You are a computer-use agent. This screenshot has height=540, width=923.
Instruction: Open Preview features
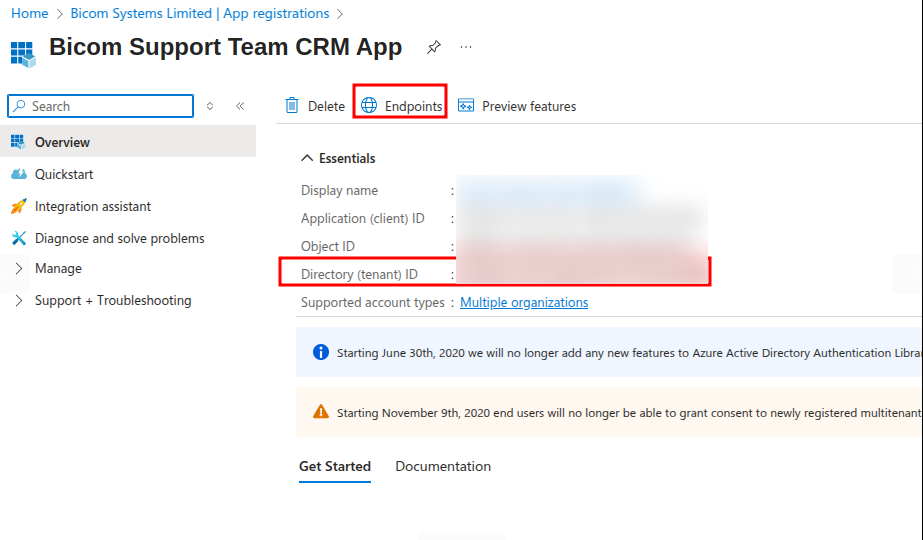tap(517, 106)
